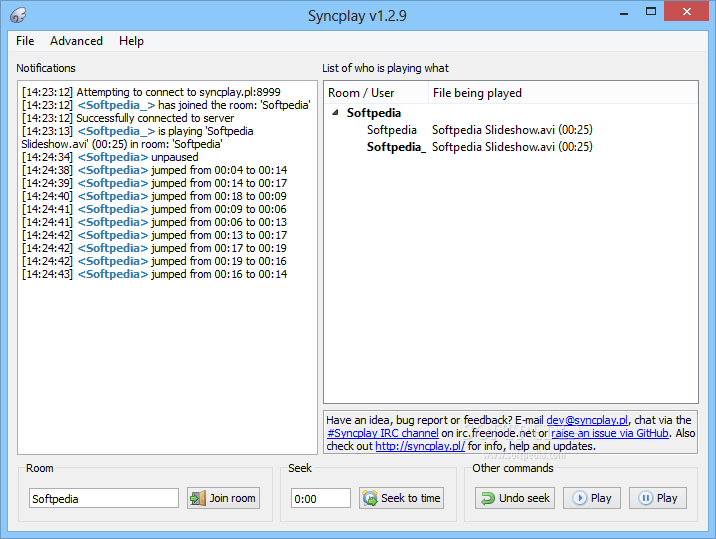
Task: Click 'jumped from 00:16 to 00:14' notification
Action: pyautogui.click(x=154, y=275)
